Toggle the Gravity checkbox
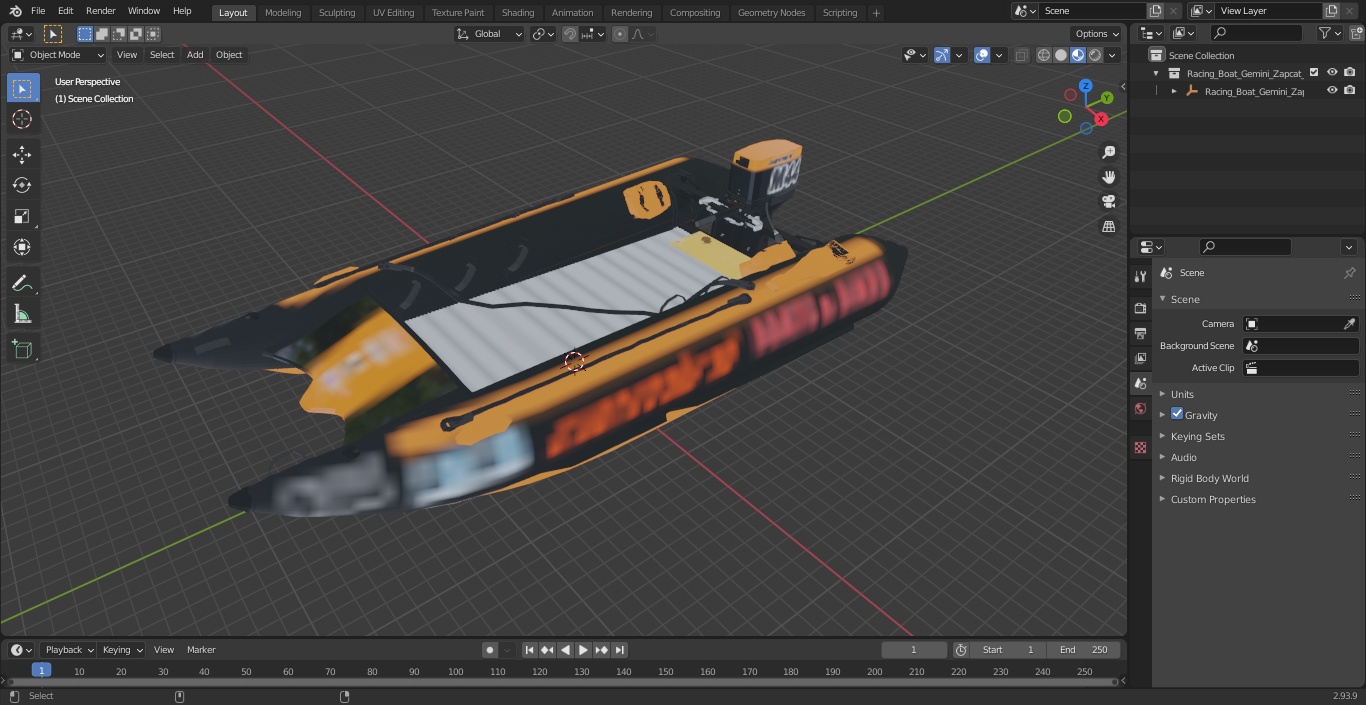The height and width of the screenshot is (705, 1366). tap(1177, 414)
